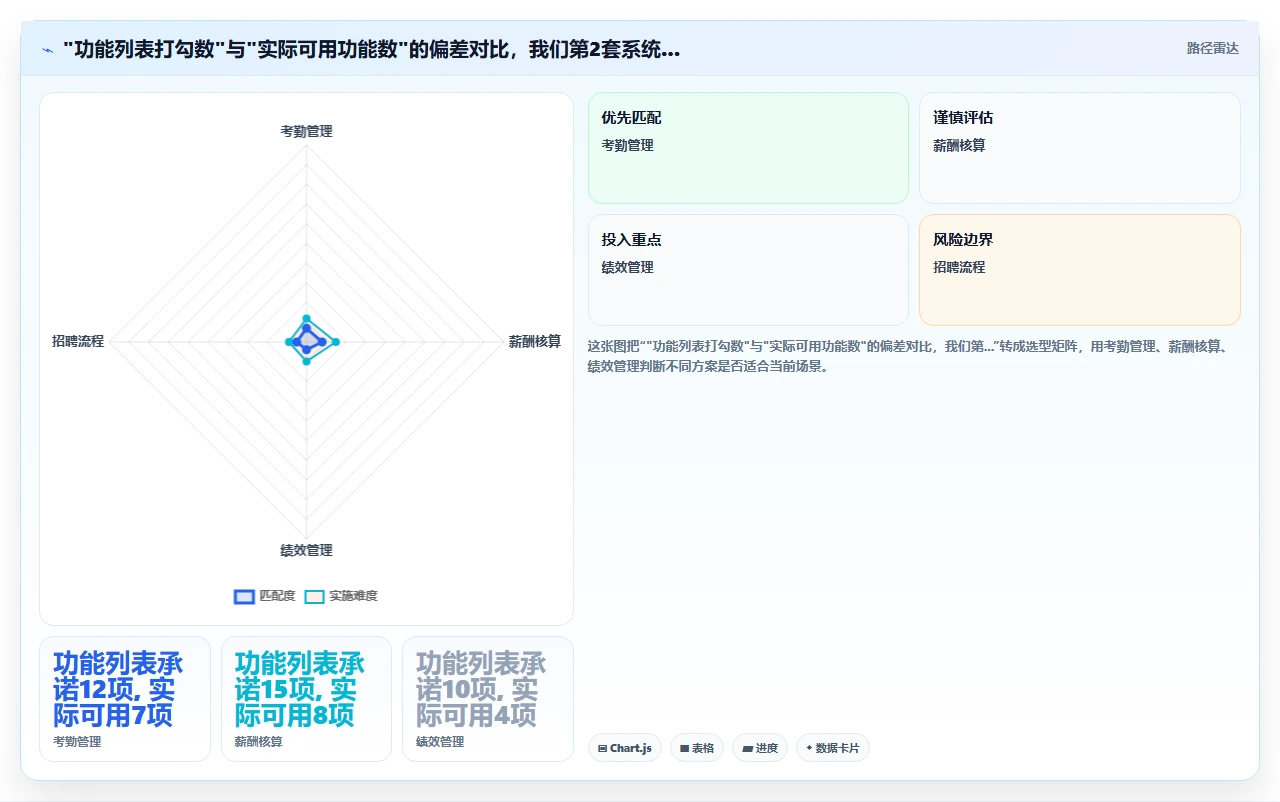Click 薪酬核算 text in 谨慎评估 card
This screenshot has height=802, width=1280.
coord(959,145)
